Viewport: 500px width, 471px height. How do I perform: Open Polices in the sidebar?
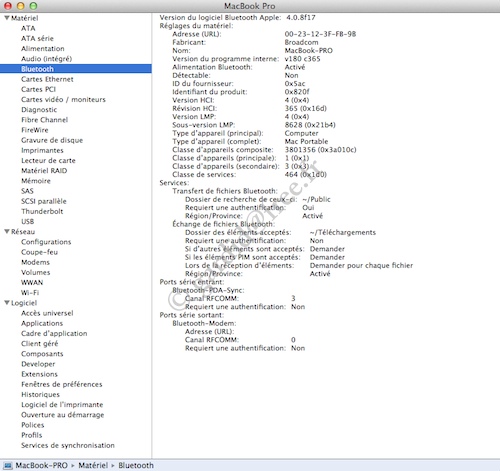(32, 425)
